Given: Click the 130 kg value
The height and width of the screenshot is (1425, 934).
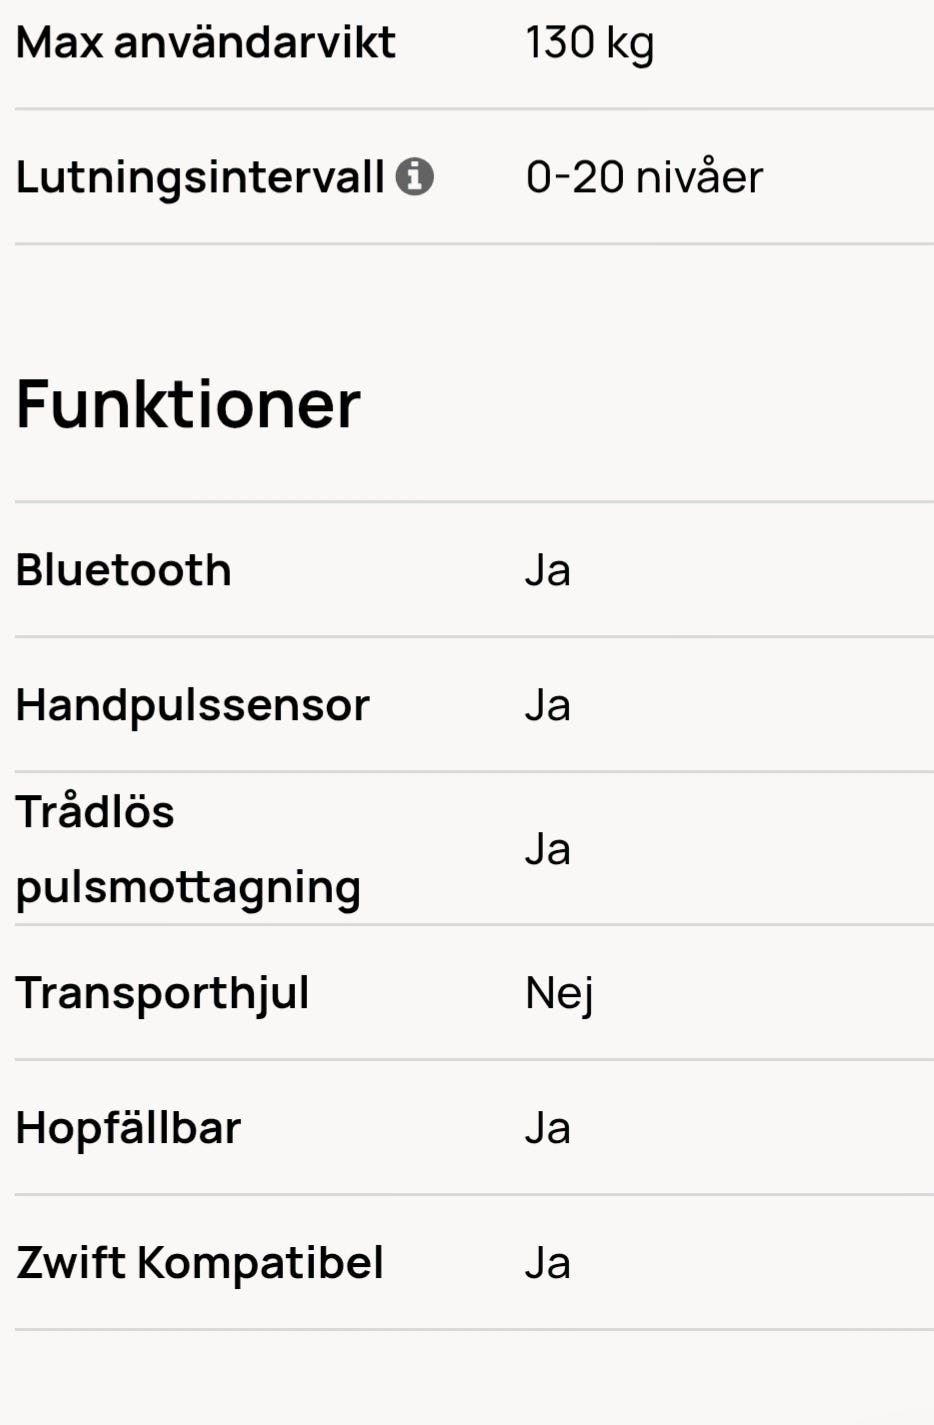Looking at the screenshot, I should coord(590,44).
